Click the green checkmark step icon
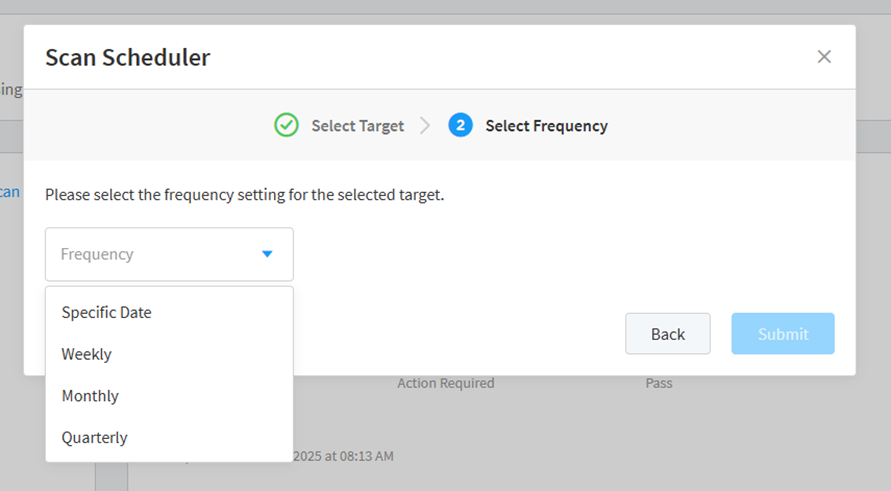 (287, 125)
